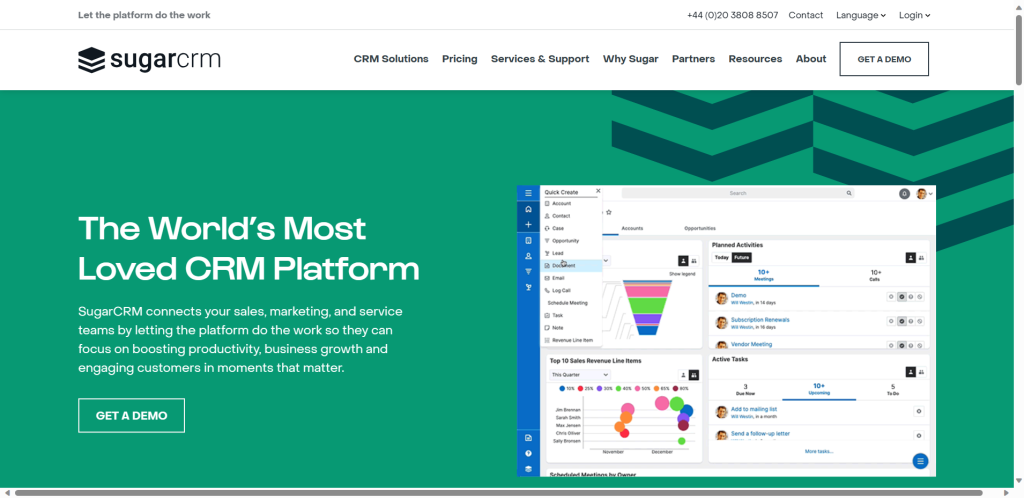Click the star favorite icon in dashboard preview
This screenshot has width=1024, height=498.
tap(609, 212)
